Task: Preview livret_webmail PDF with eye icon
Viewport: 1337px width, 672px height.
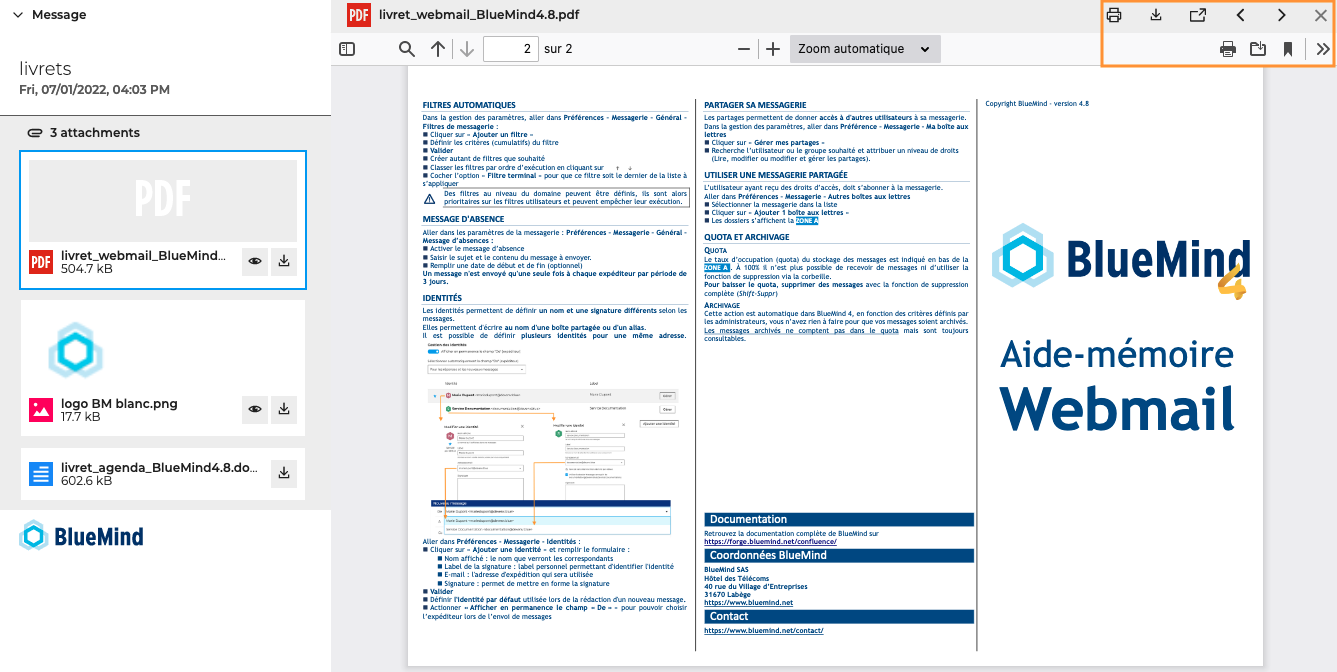Action: [x=256, y=261]
